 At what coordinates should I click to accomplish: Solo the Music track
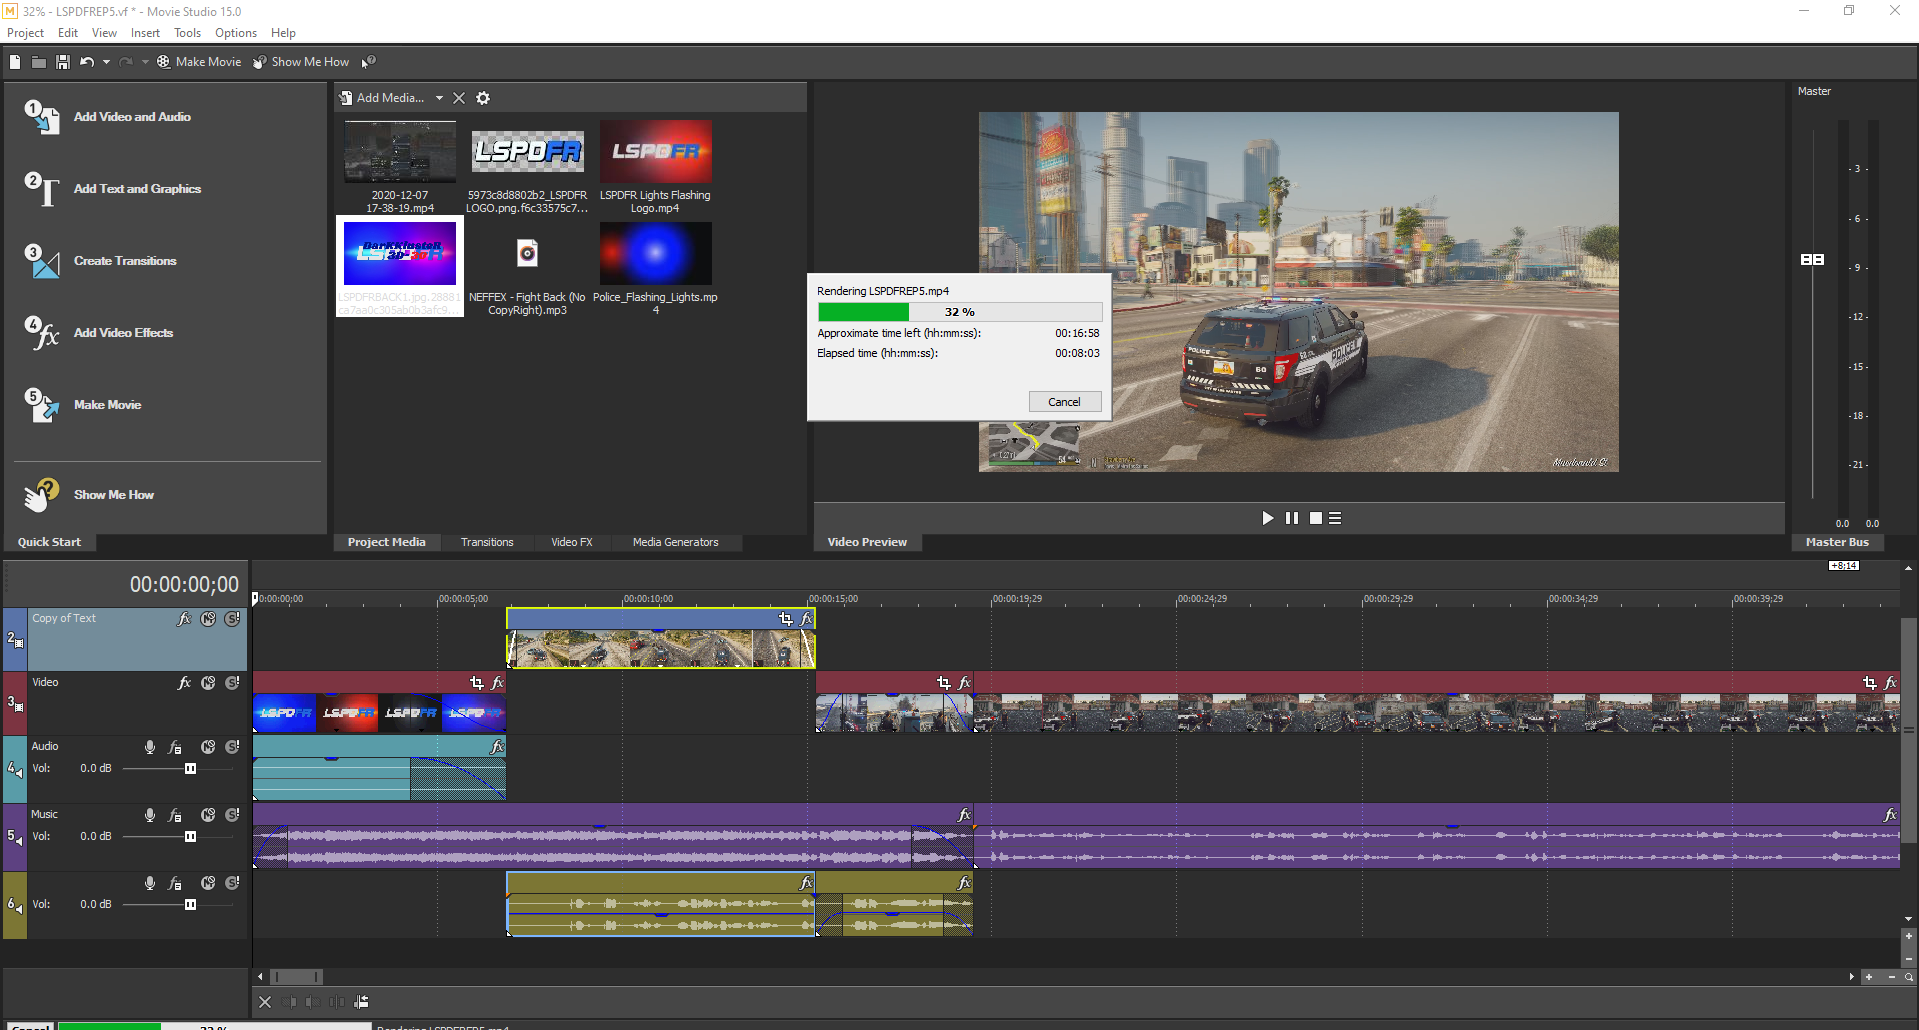232,815
